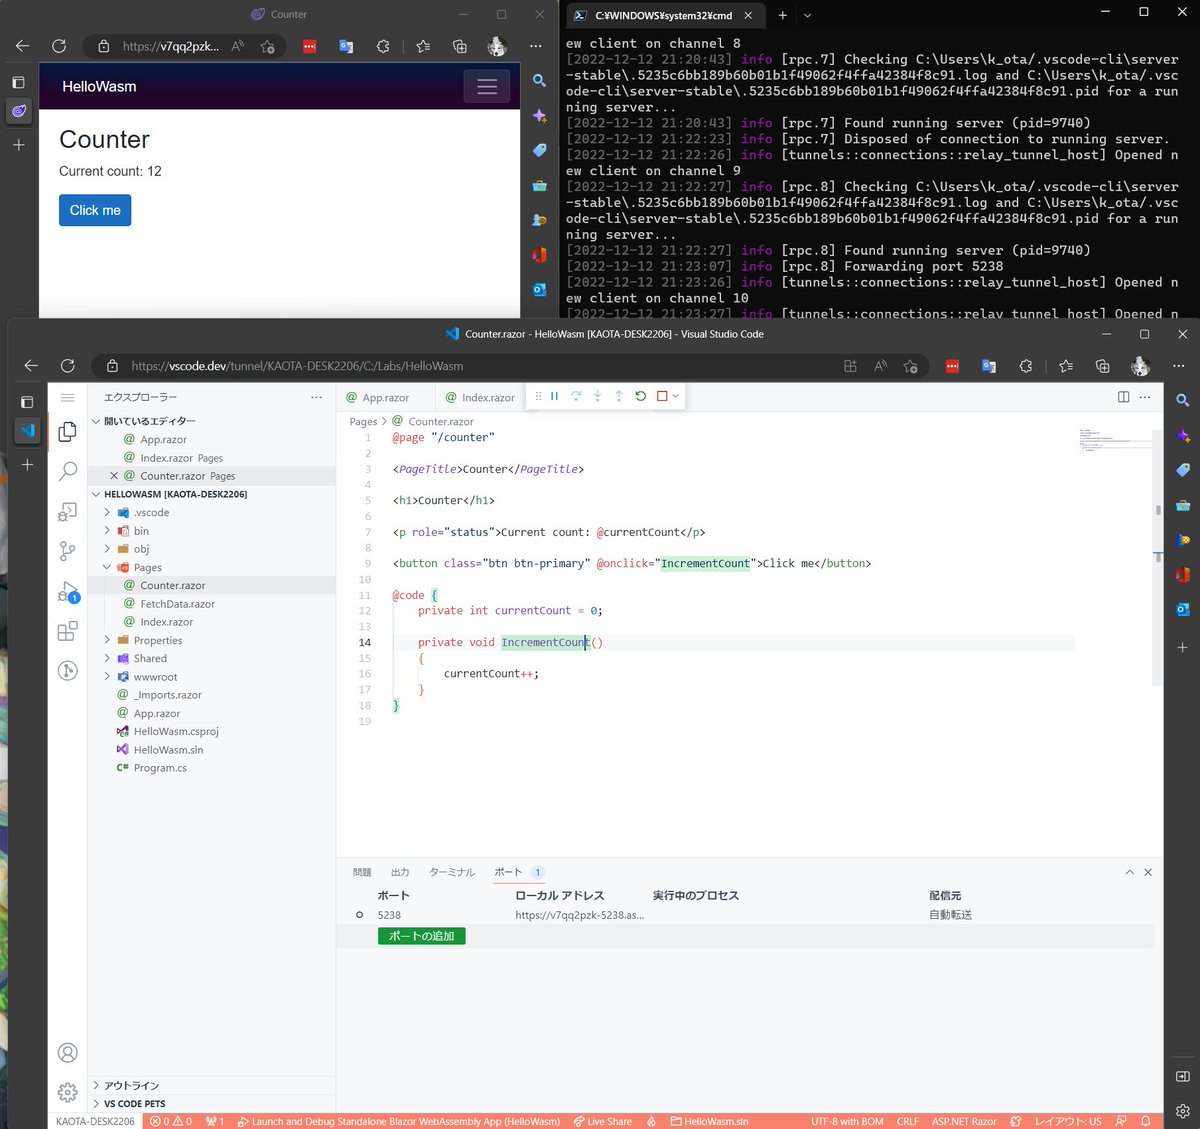
Task: Expand the .vscode folder
Action: coord(212,512)
